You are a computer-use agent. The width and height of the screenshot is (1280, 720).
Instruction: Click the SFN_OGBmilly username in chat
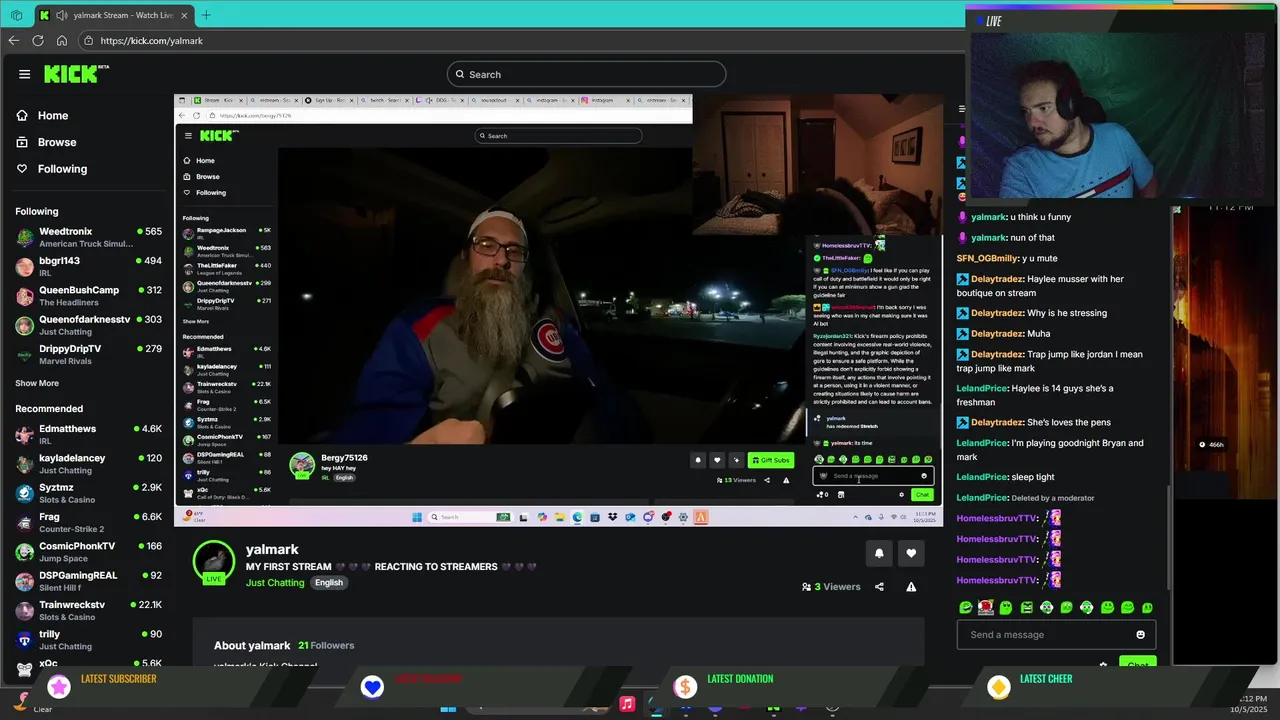click(x=987, y=258)
